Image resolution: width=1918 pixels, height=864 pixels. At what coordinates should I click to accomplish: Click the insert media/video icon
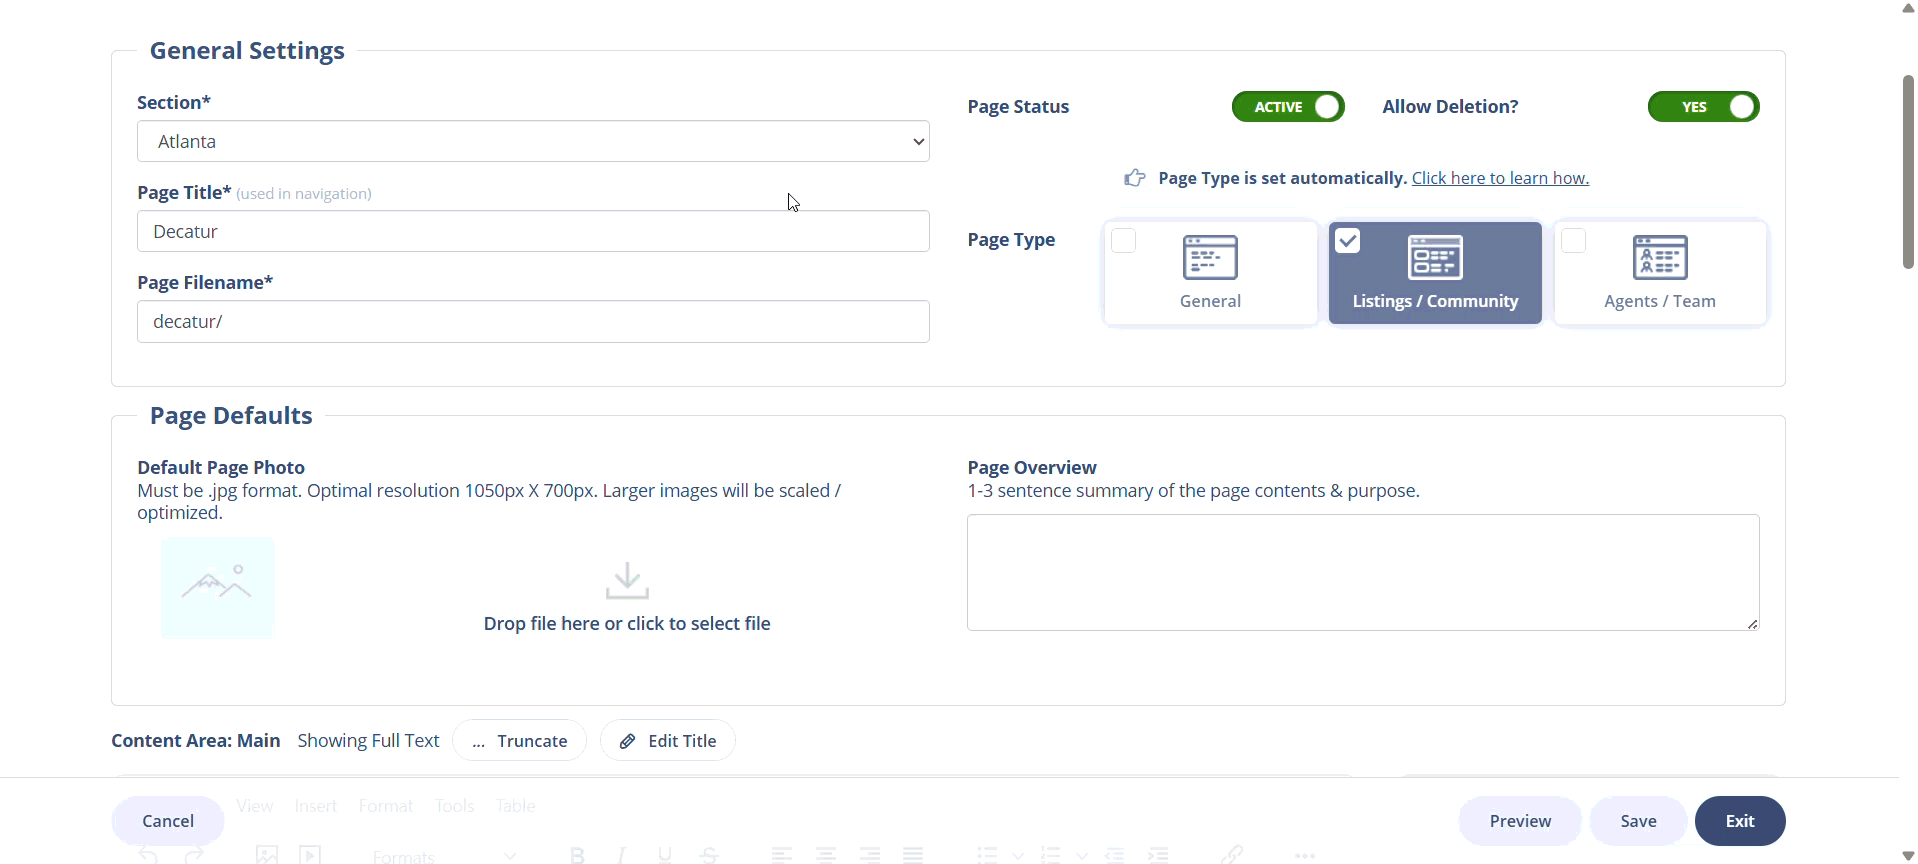(309, 855)
